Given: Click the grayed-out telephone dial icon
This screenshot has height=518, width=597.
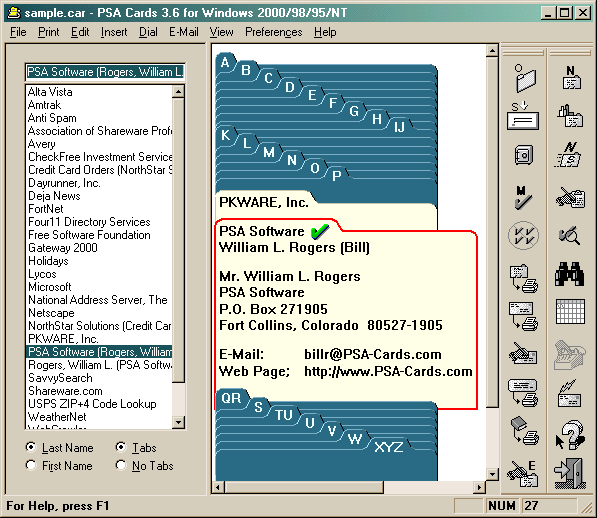Looking at the screenshot, I should (x=569, y=355).
